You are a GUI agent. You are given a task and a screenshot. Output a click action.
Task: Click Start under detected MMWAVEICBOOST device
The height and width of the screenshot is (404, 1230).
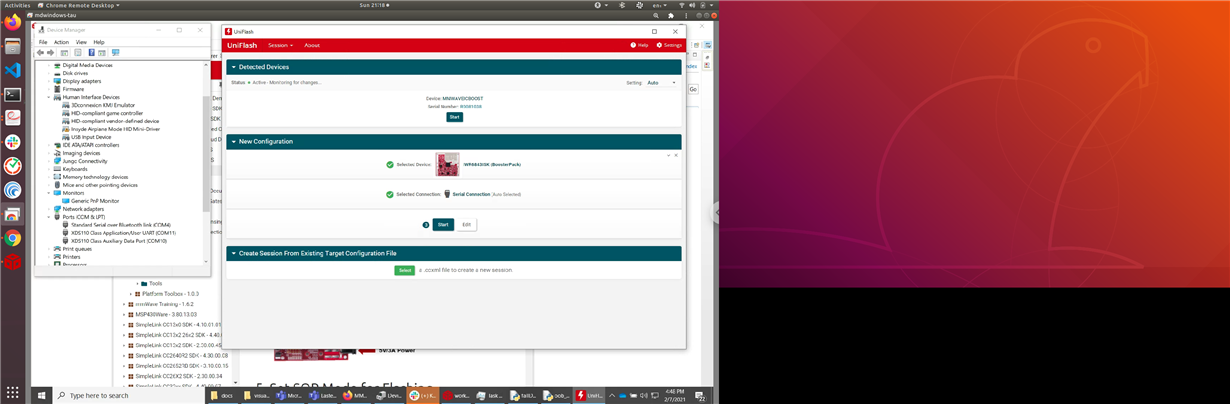(454, 117)
